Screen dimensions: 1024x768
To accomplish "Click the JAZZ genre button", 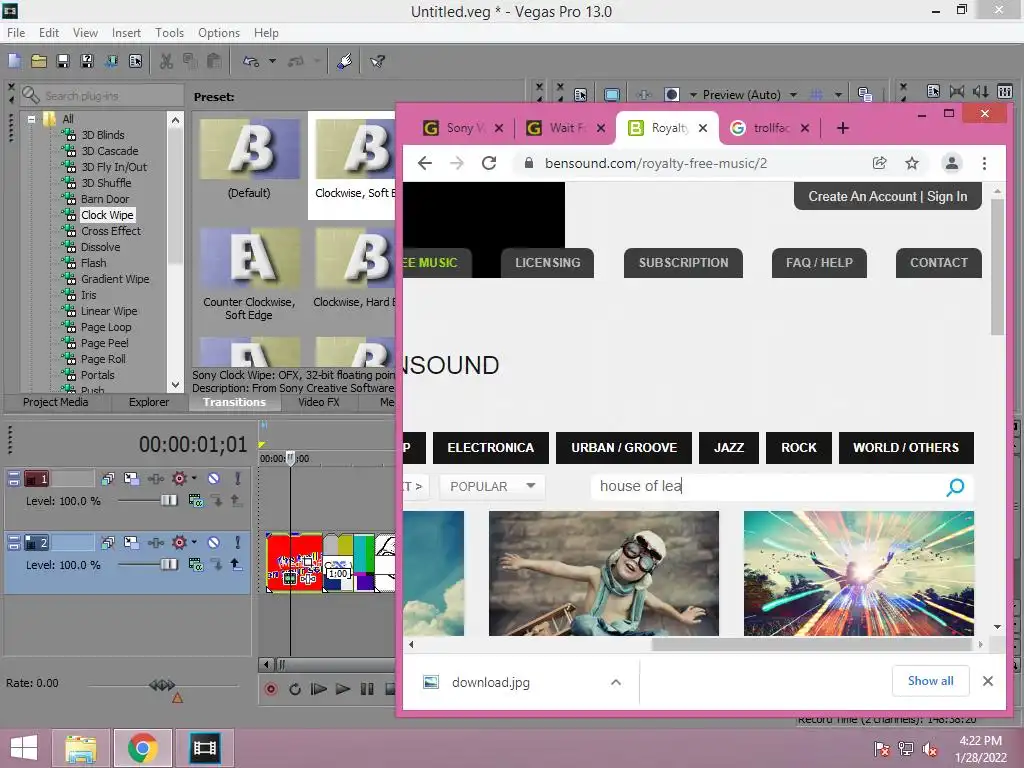I will pos(729,448).
